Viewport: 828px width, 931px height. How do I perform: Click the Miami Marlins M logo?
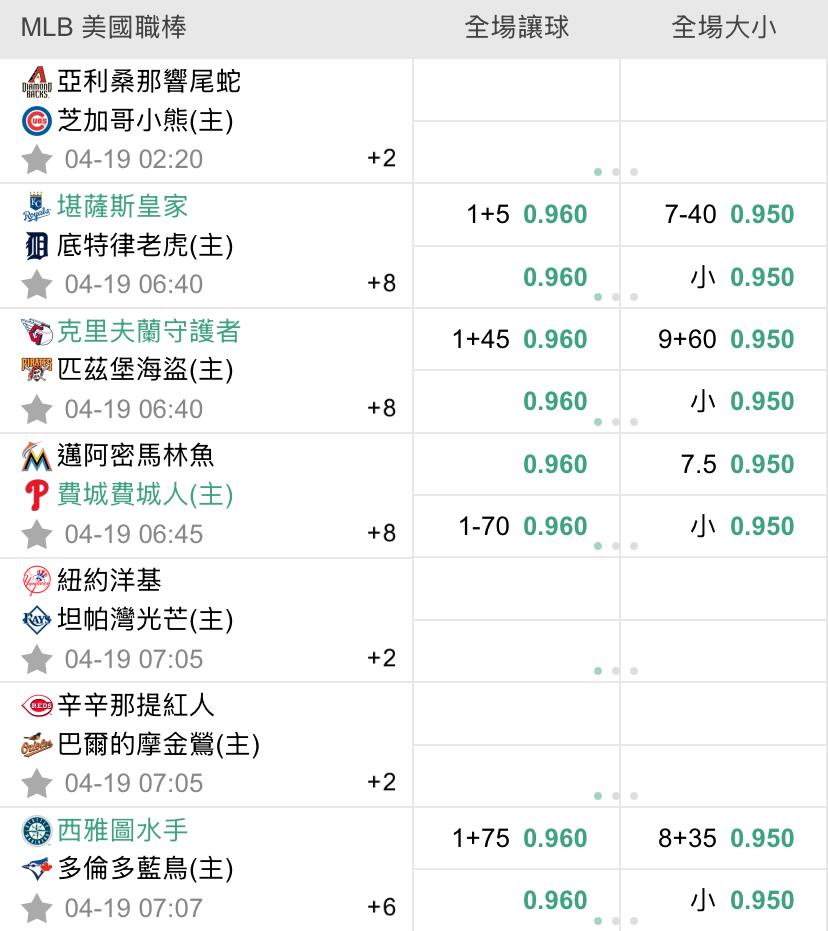[37, 457]
